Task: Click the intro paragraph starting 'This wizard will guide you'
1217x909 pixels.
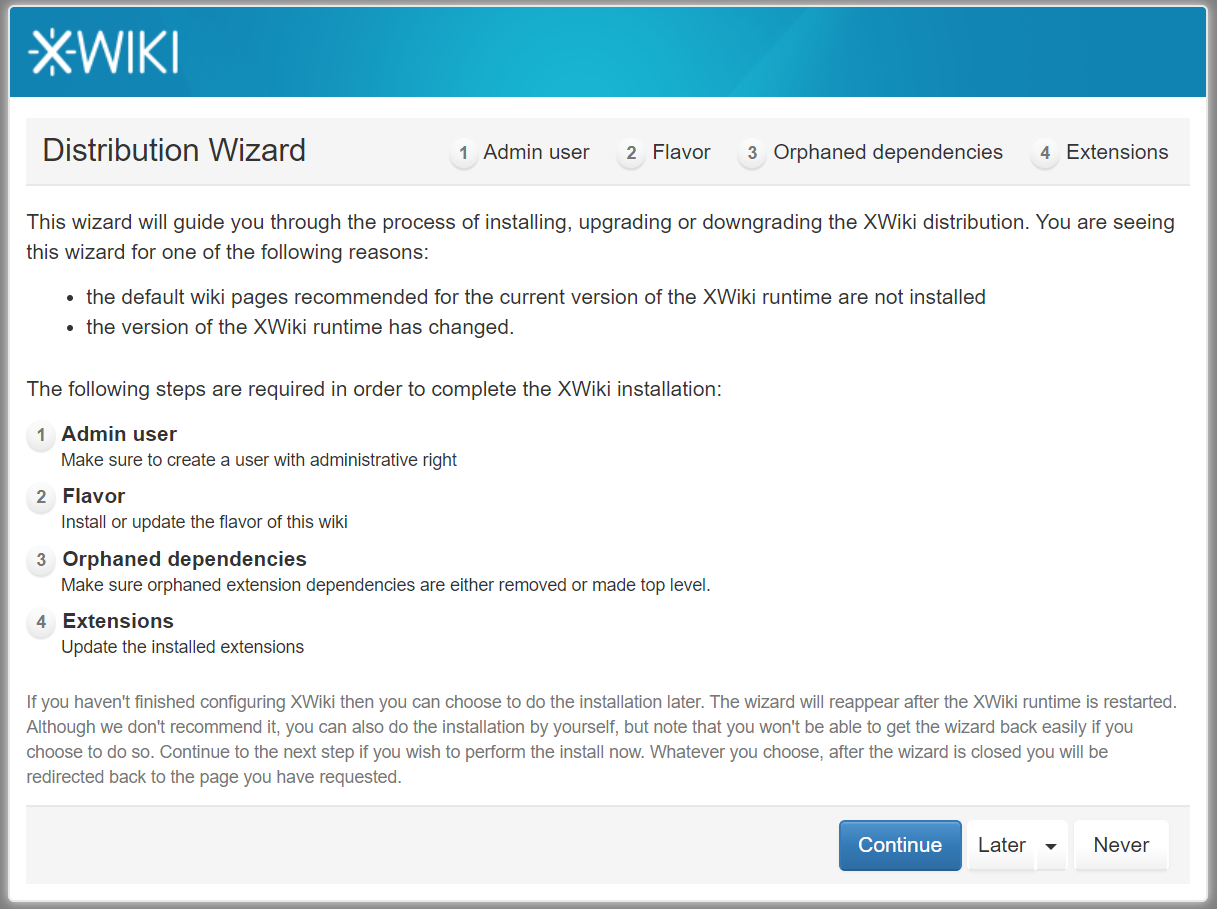Action: click(x=600, y=237)
